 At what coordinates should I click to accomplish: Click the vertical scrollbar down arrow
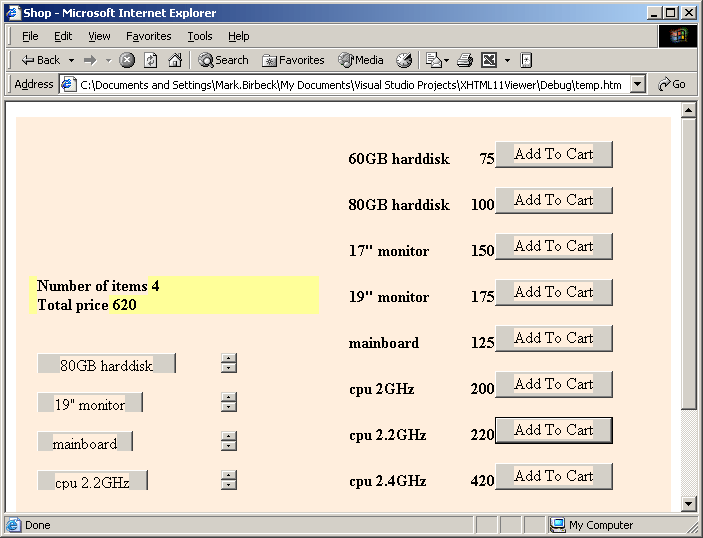pos(688,503)
